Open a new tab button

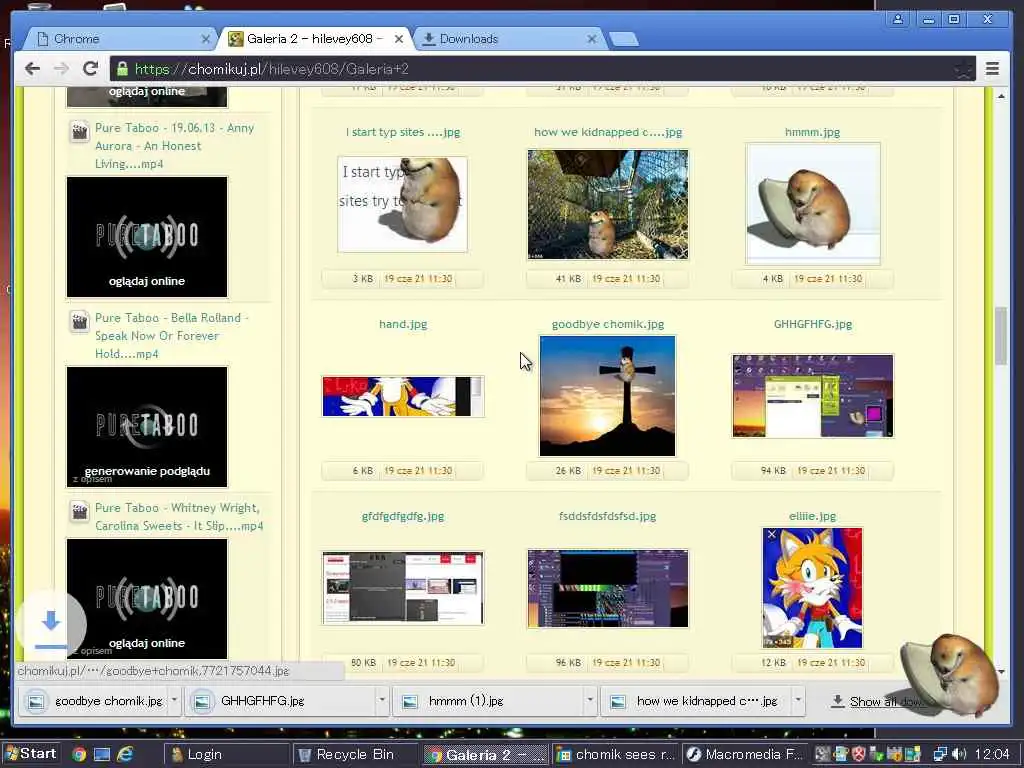coord(624,40)
